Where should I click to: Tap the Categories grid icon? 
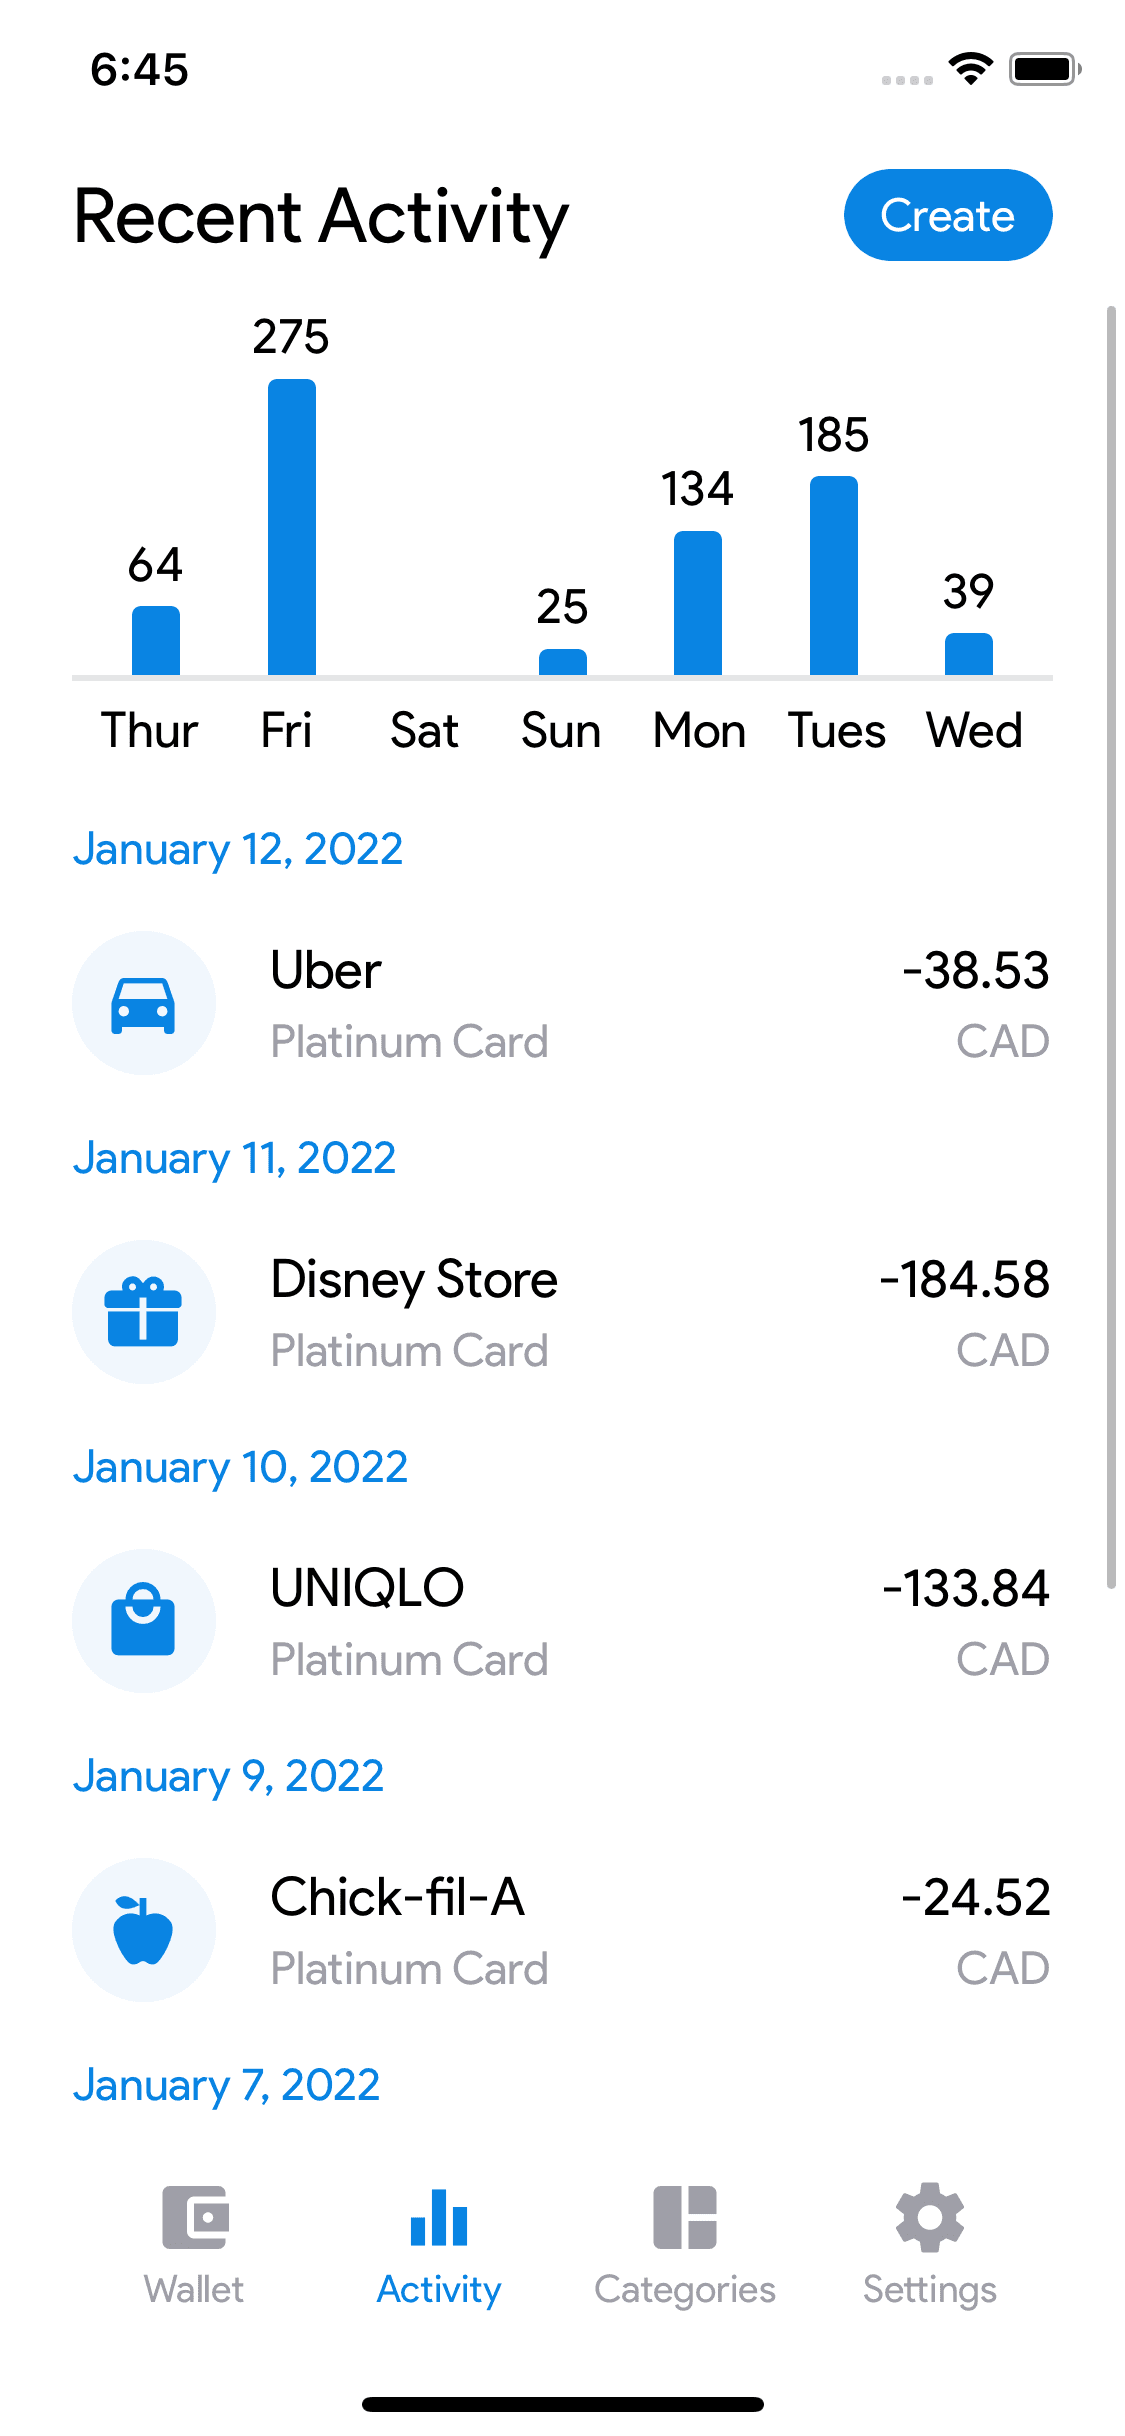685,2217
